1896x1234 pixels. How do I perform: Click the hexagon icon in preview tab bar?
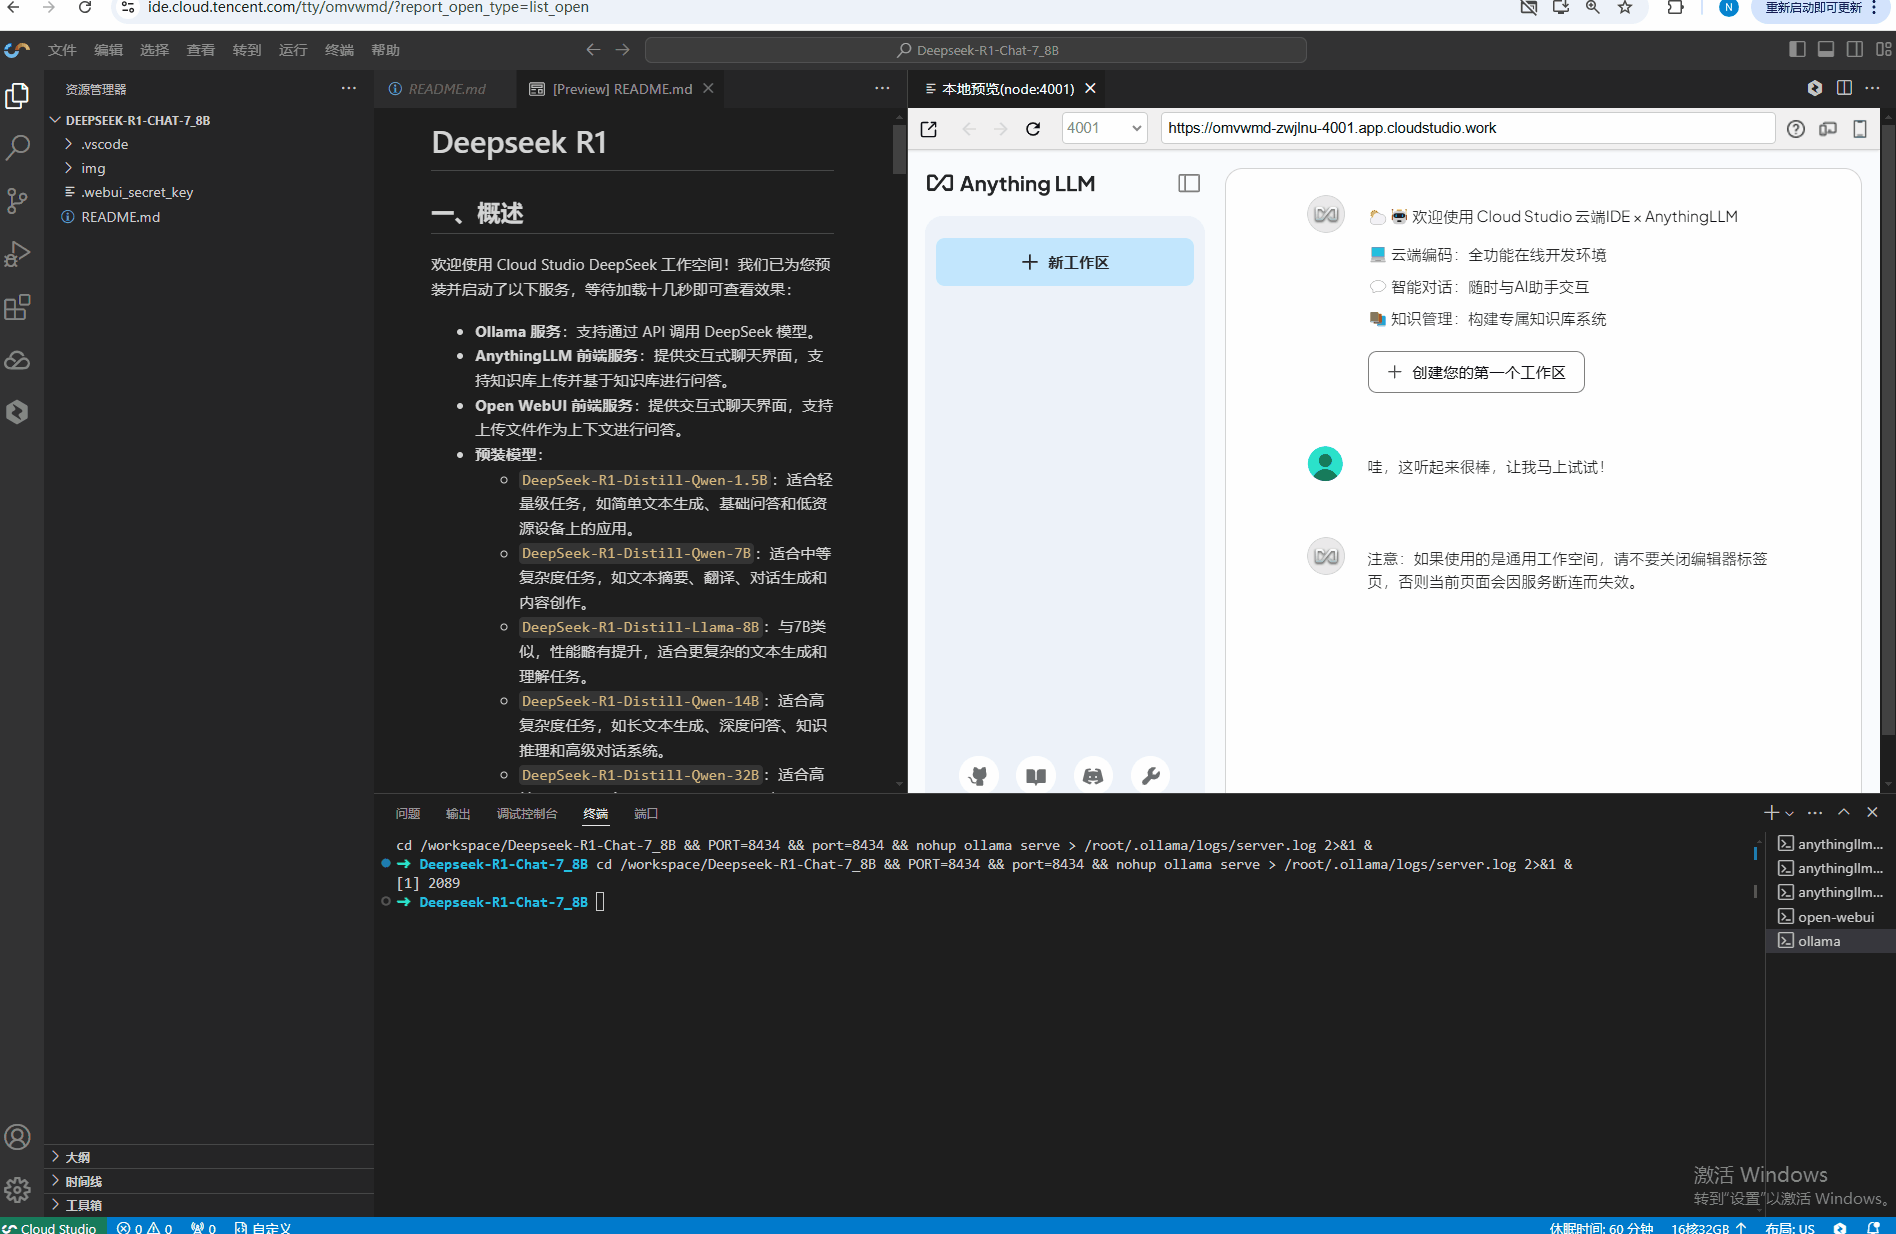(1815, 88)
